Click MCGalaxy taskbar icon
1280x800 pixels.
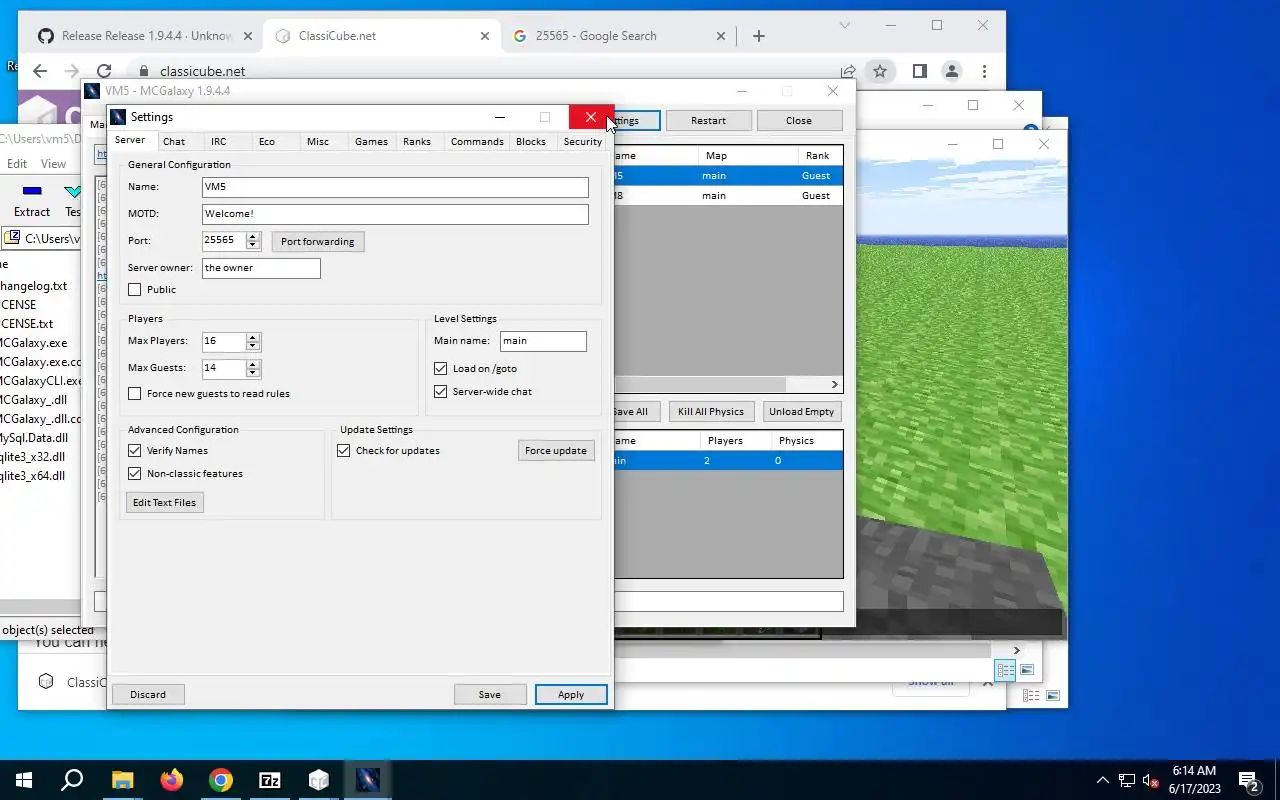[x=367, y=780]
